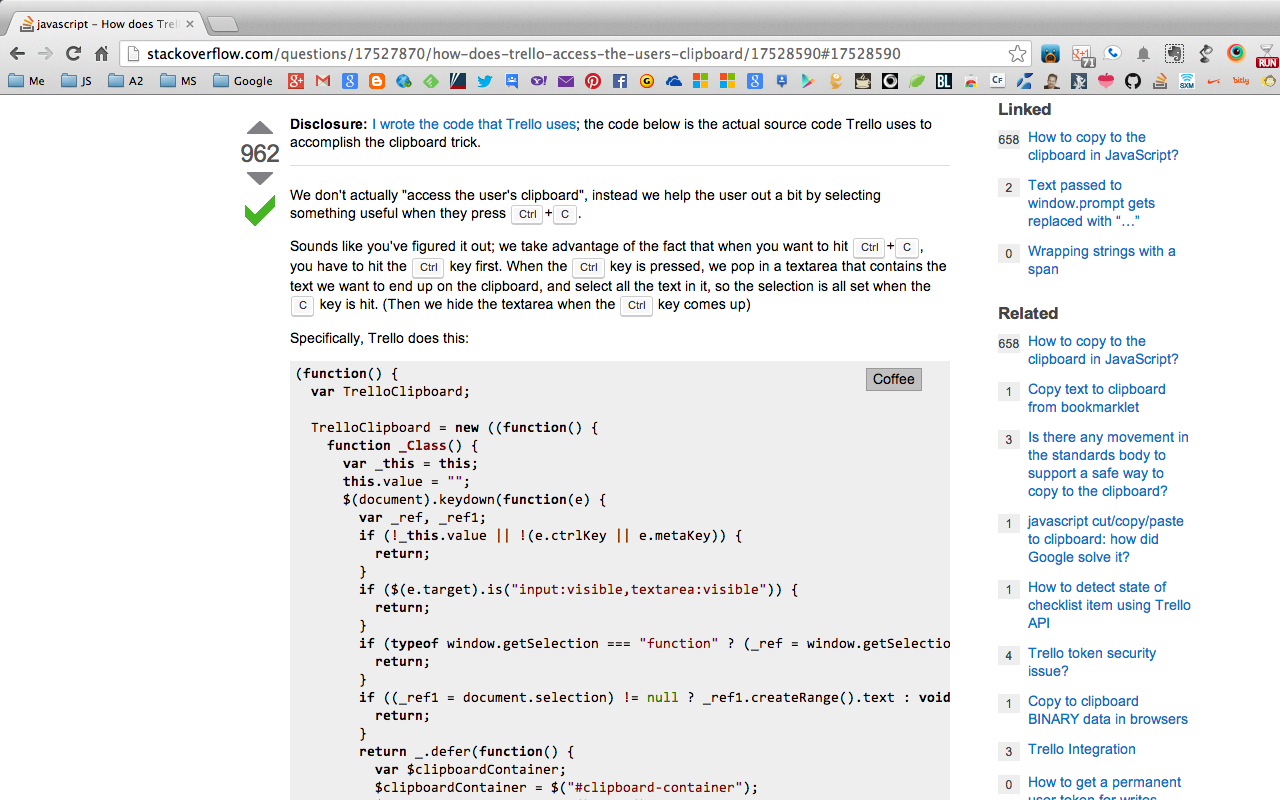Open the GitHub bookmark icon
The image size is (1280, 800).
click(1133, 81)
